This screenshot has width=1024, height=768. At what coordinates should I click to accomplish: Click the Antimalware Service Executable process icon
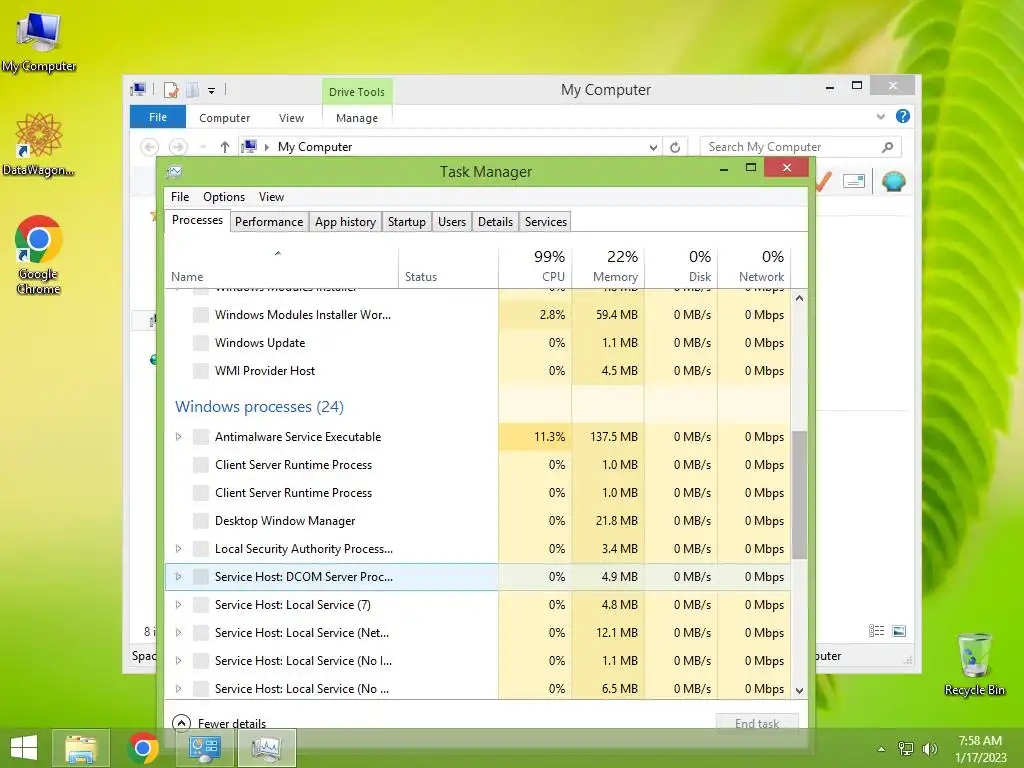(x=201, y=437)
